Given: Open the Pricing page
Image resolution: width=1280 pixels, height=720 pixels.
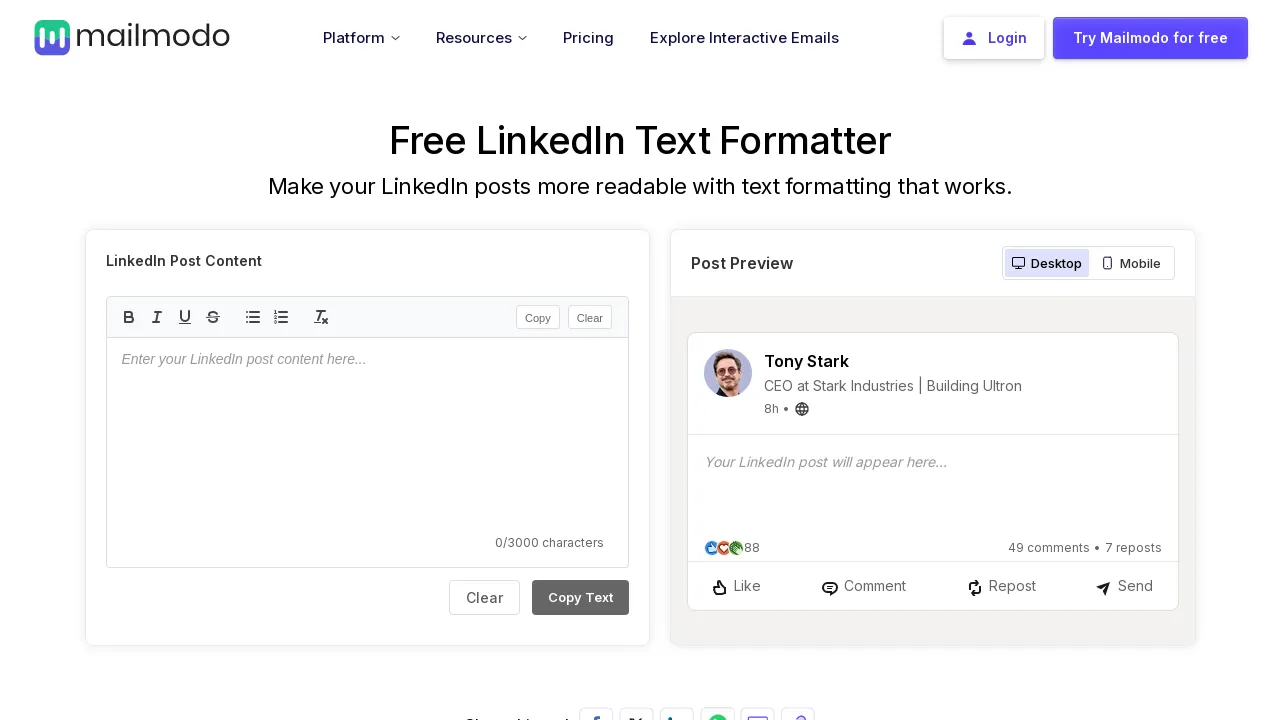Looking at the screenshot, I should coord(588,38).
